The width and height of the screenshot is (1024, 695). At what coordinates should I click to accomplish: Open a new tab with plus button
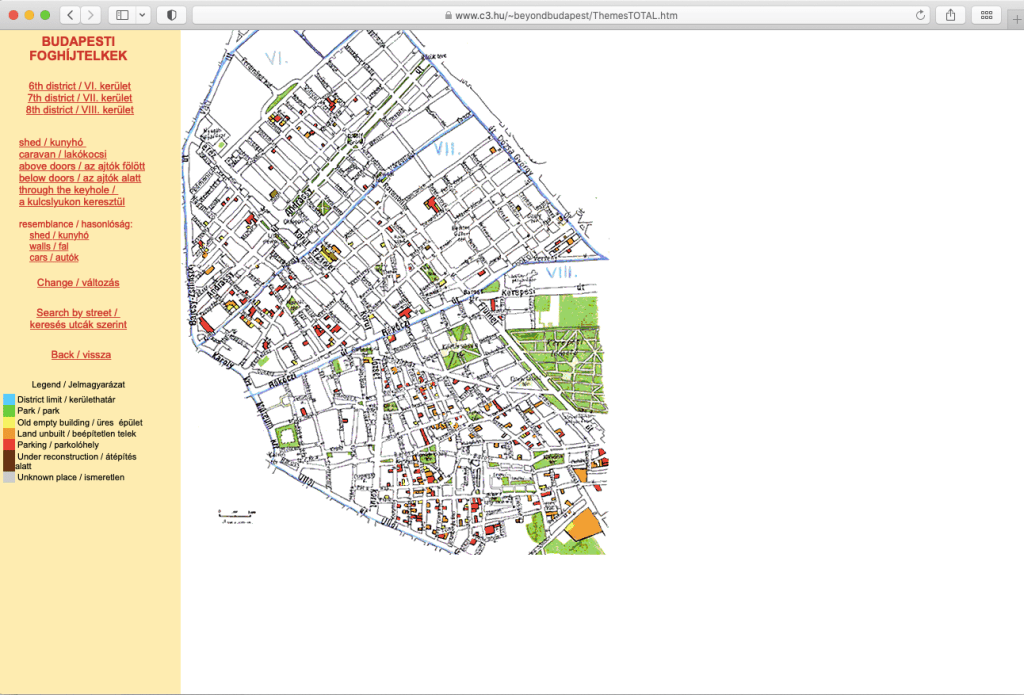[1016, 19]
